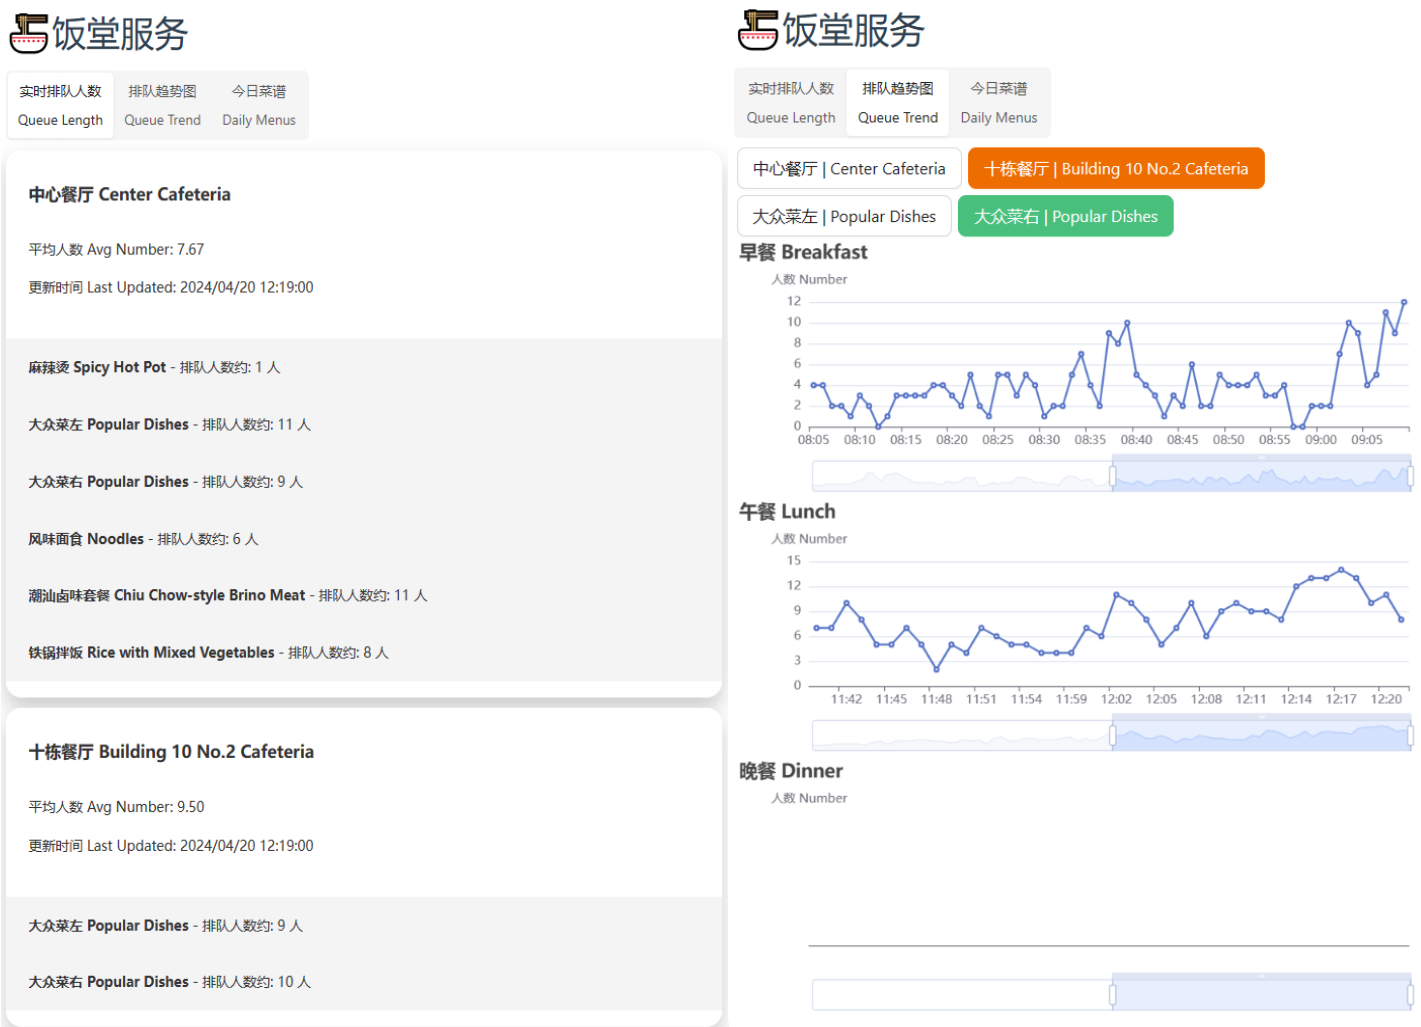
Task: Click the 09:00 label on Breakfast axis
Action: 1321,440
